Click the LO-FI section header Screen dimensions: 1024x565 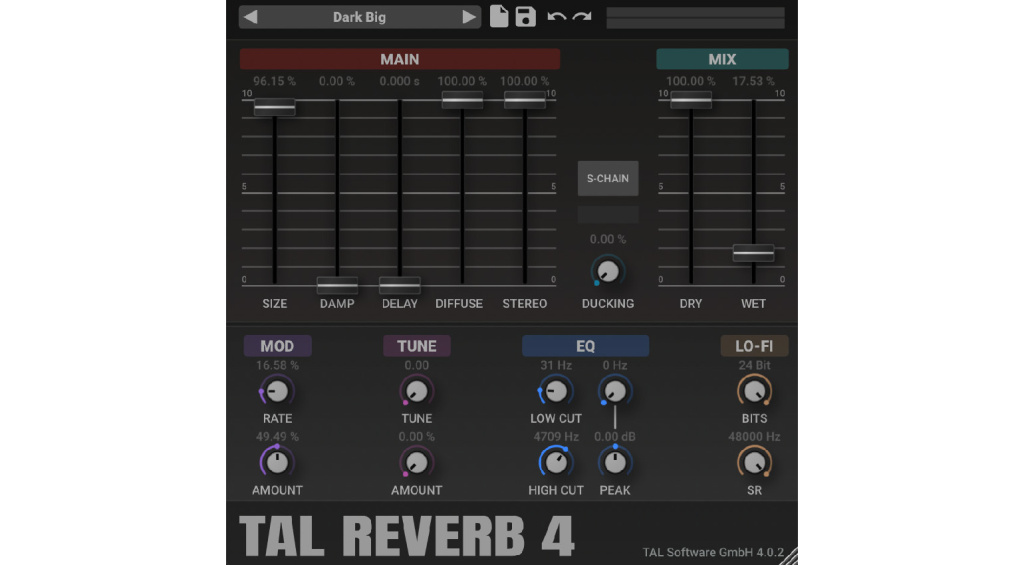click(754, 346)
